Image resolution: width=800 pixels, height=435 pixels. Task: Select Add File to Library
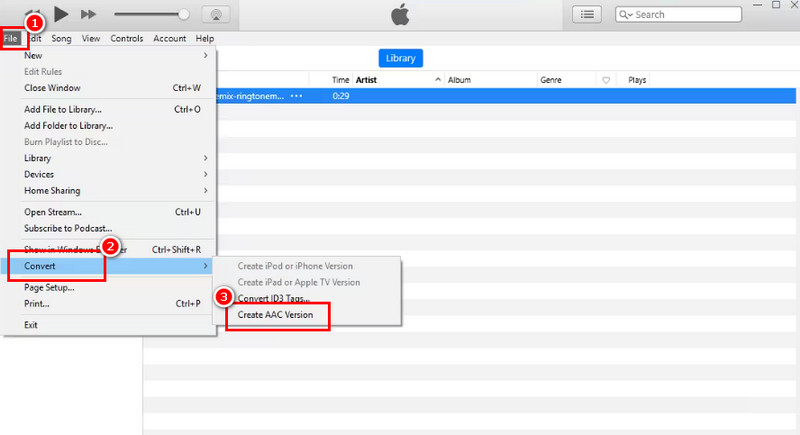click(108, 109)
